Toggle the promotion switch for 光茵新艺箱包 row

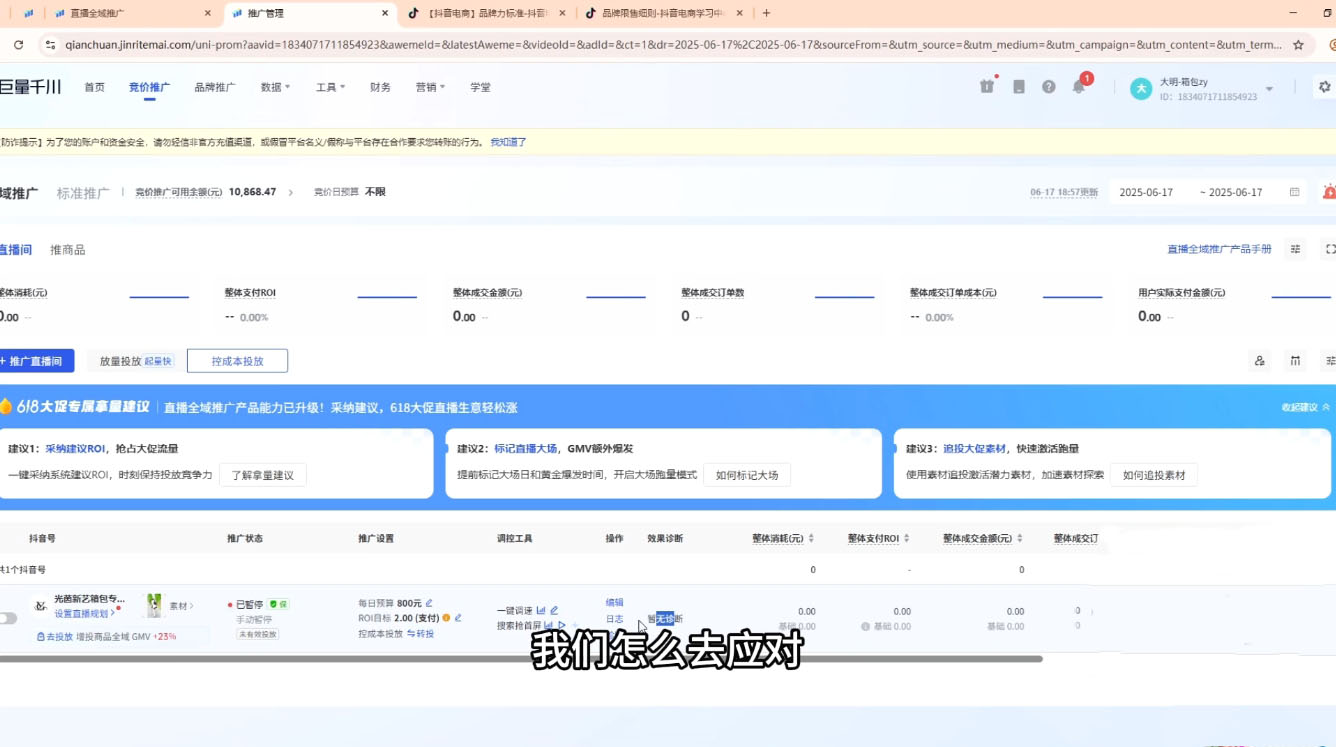[10, 619]
